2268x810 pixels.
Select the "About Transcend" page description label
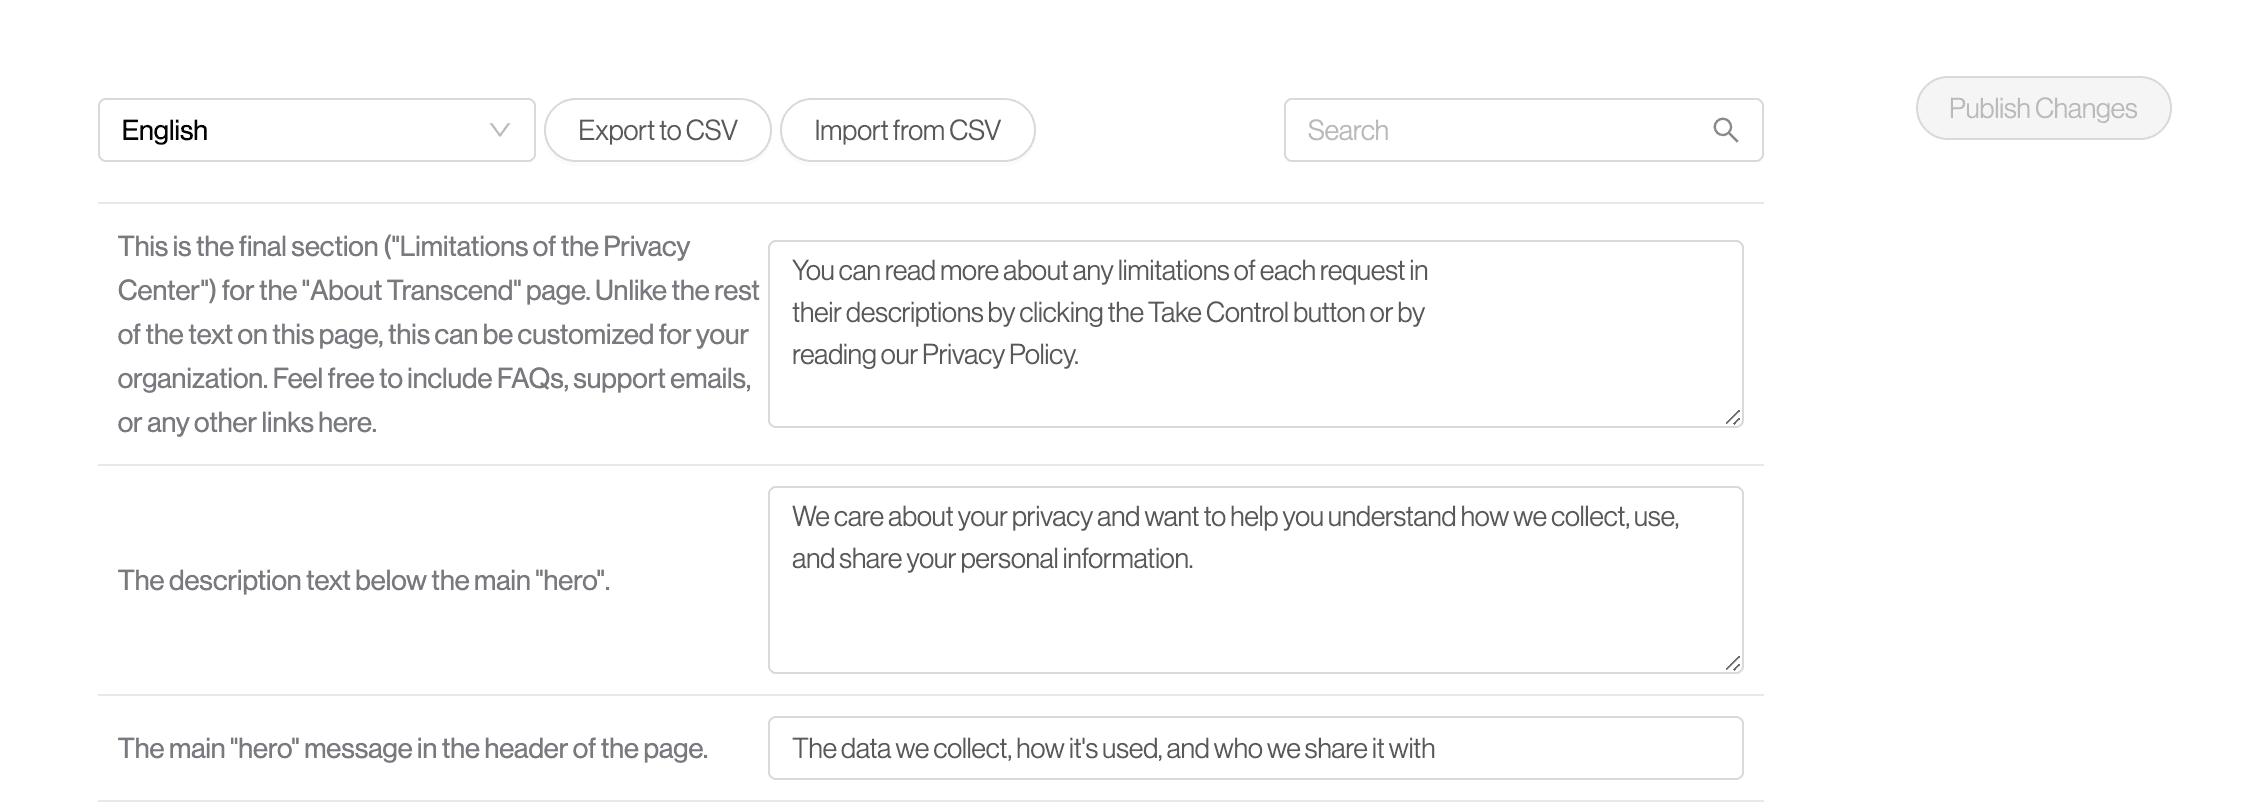[437, 334]
